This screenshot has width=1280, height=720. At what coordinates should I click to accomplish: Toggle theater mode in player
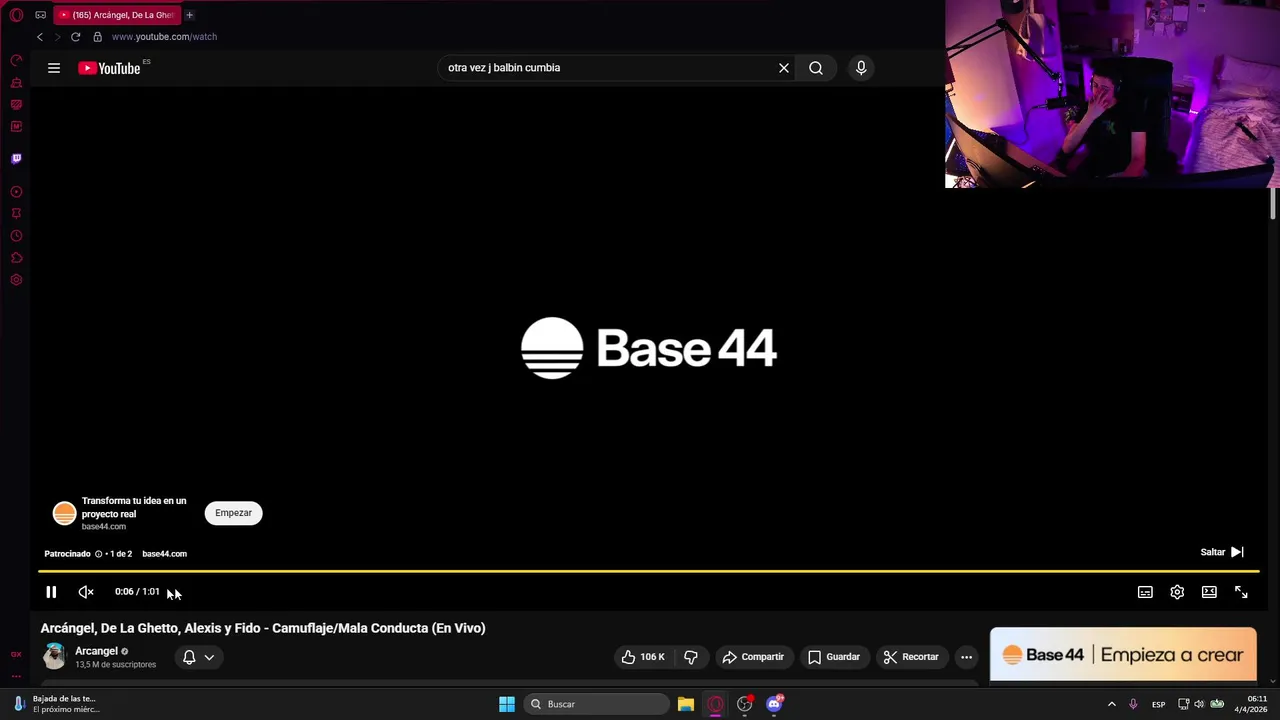(x=1209, y=592)
